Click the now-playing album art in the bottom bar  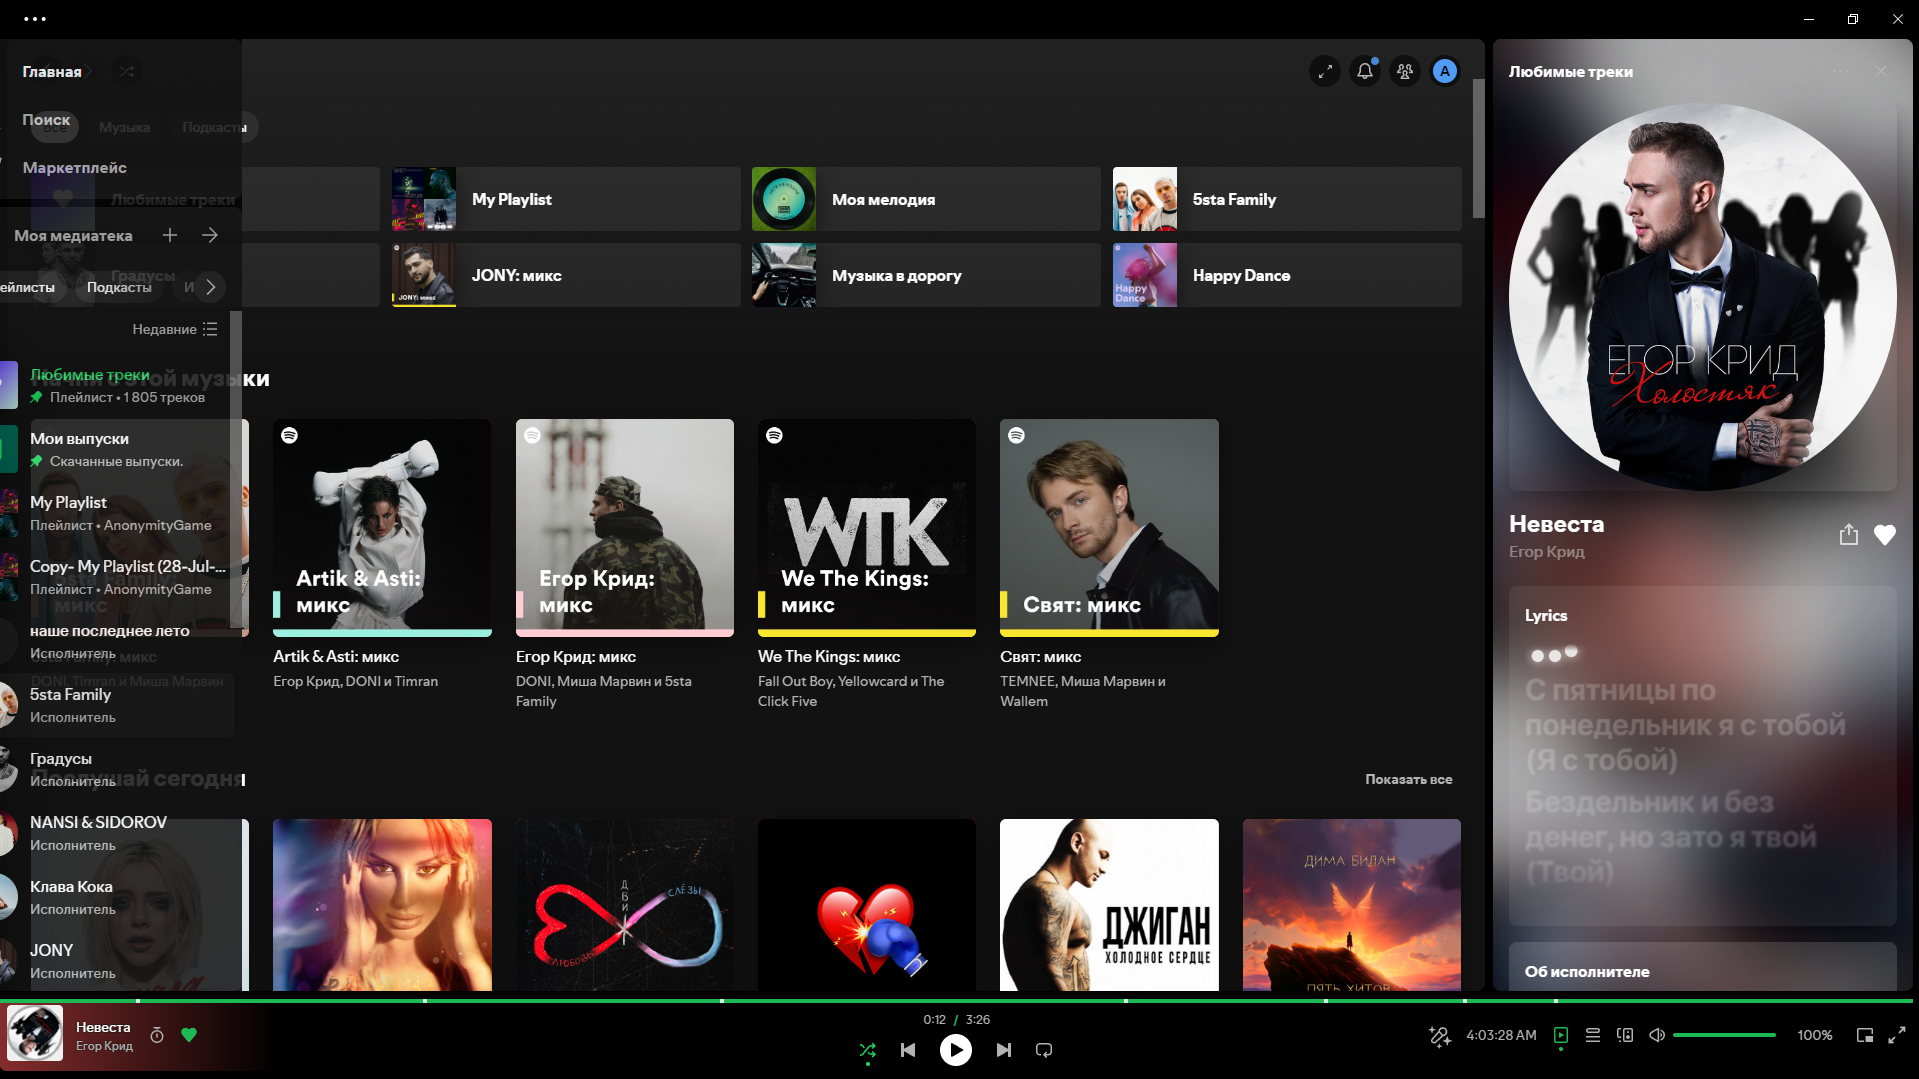[35, 1033]
